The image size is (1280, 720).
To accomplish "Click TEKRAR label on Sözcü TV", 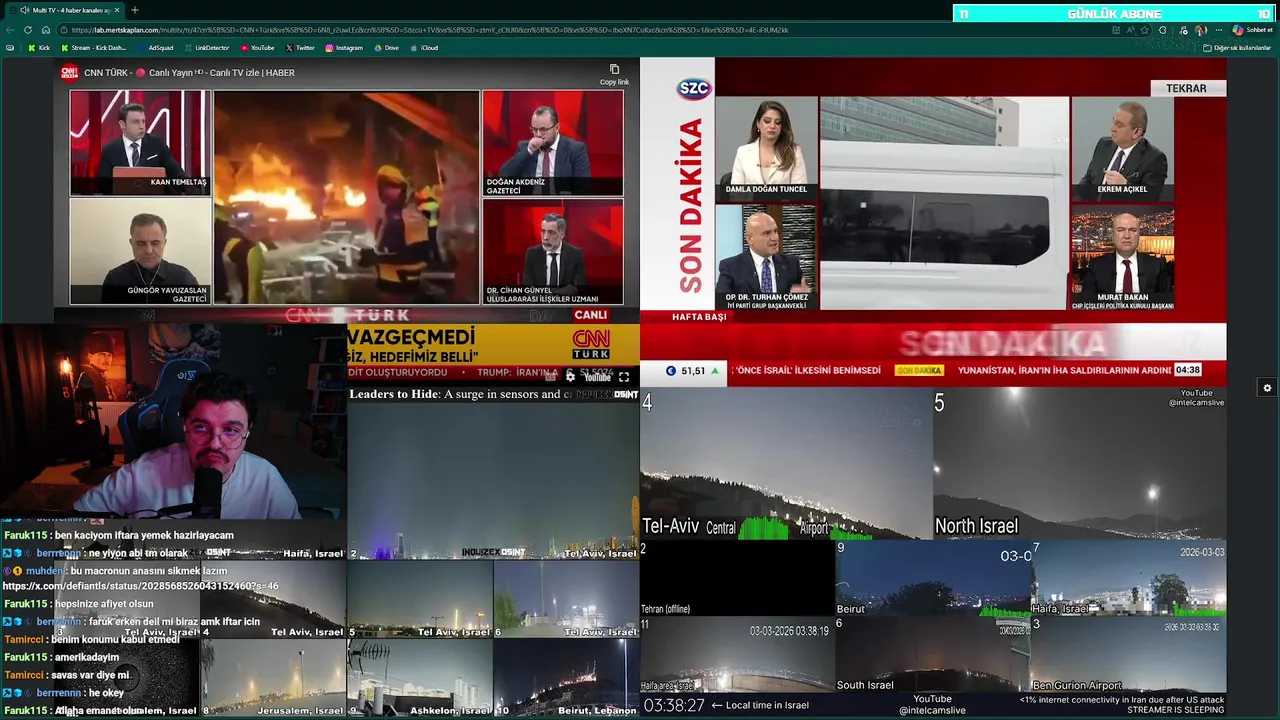I will (1186, 88).
